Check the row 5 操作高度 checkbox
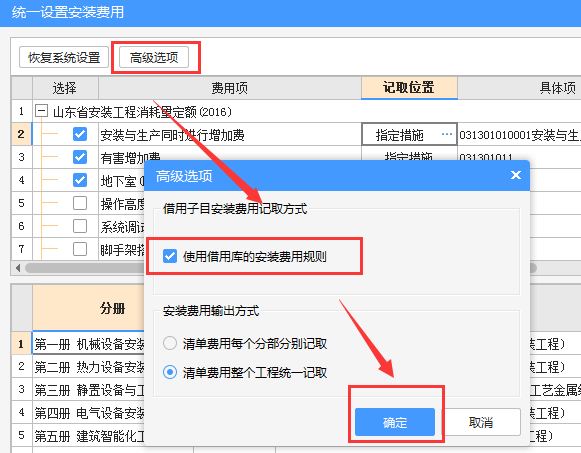 click(x=80, y=203)
